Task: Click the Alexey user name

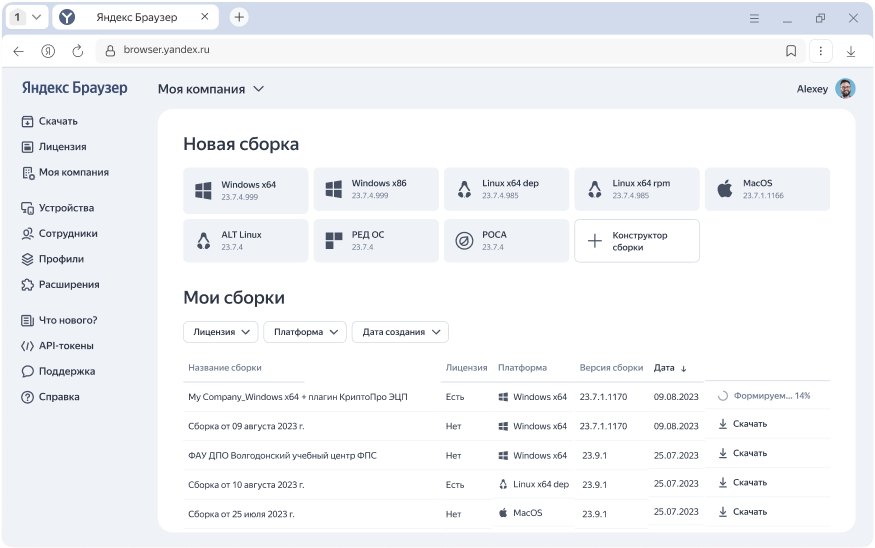Action: point(812,89)
